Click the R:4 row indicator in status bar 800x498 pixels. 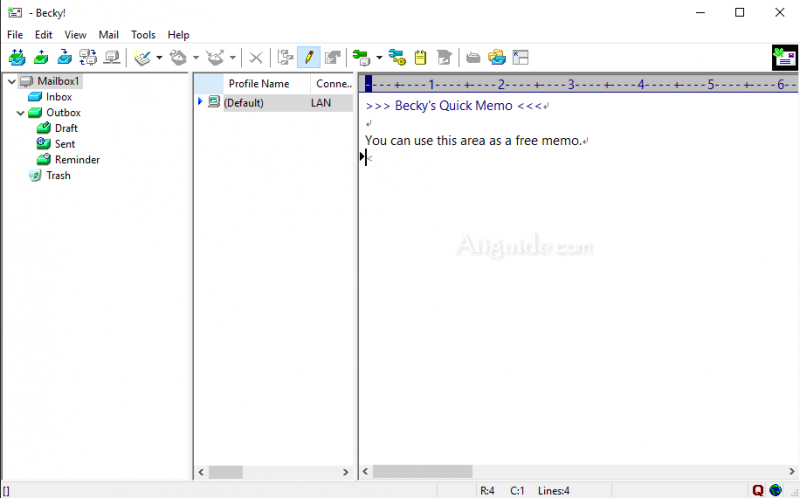click(487, 491)
